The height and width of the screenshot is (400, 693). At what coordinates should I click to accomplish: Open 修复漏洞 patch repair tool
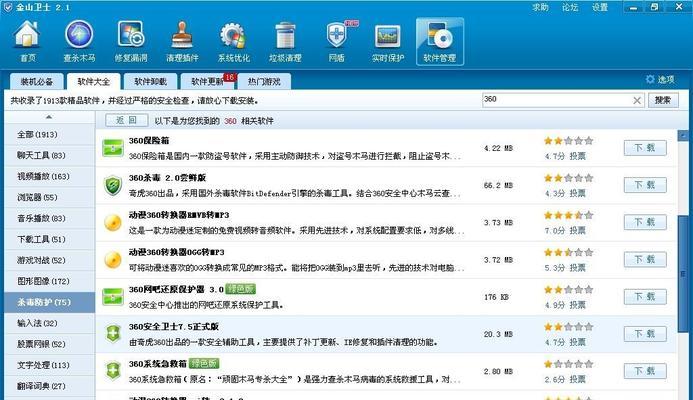point(130,41)
